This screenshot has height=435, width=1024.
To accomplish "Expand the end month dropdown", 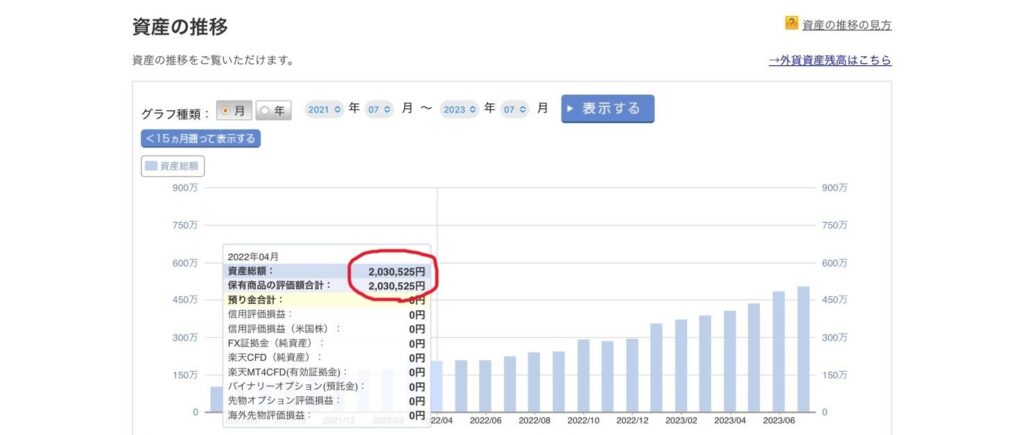I will click(515, 109).
